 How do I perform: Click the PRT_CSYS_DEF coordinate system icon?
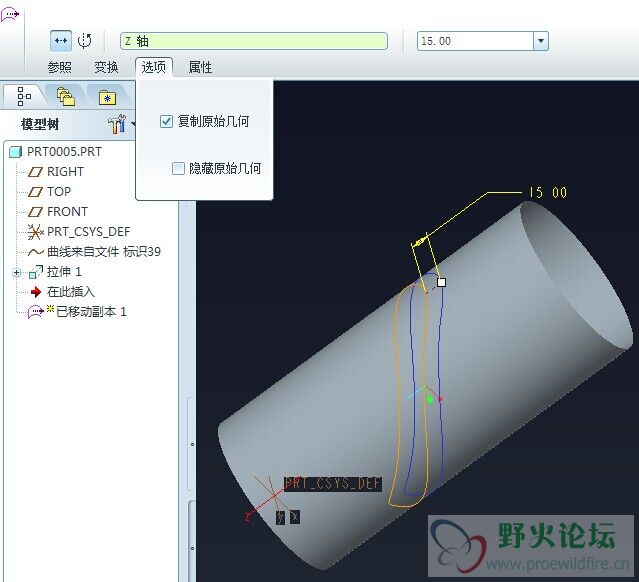click(35, 232)
